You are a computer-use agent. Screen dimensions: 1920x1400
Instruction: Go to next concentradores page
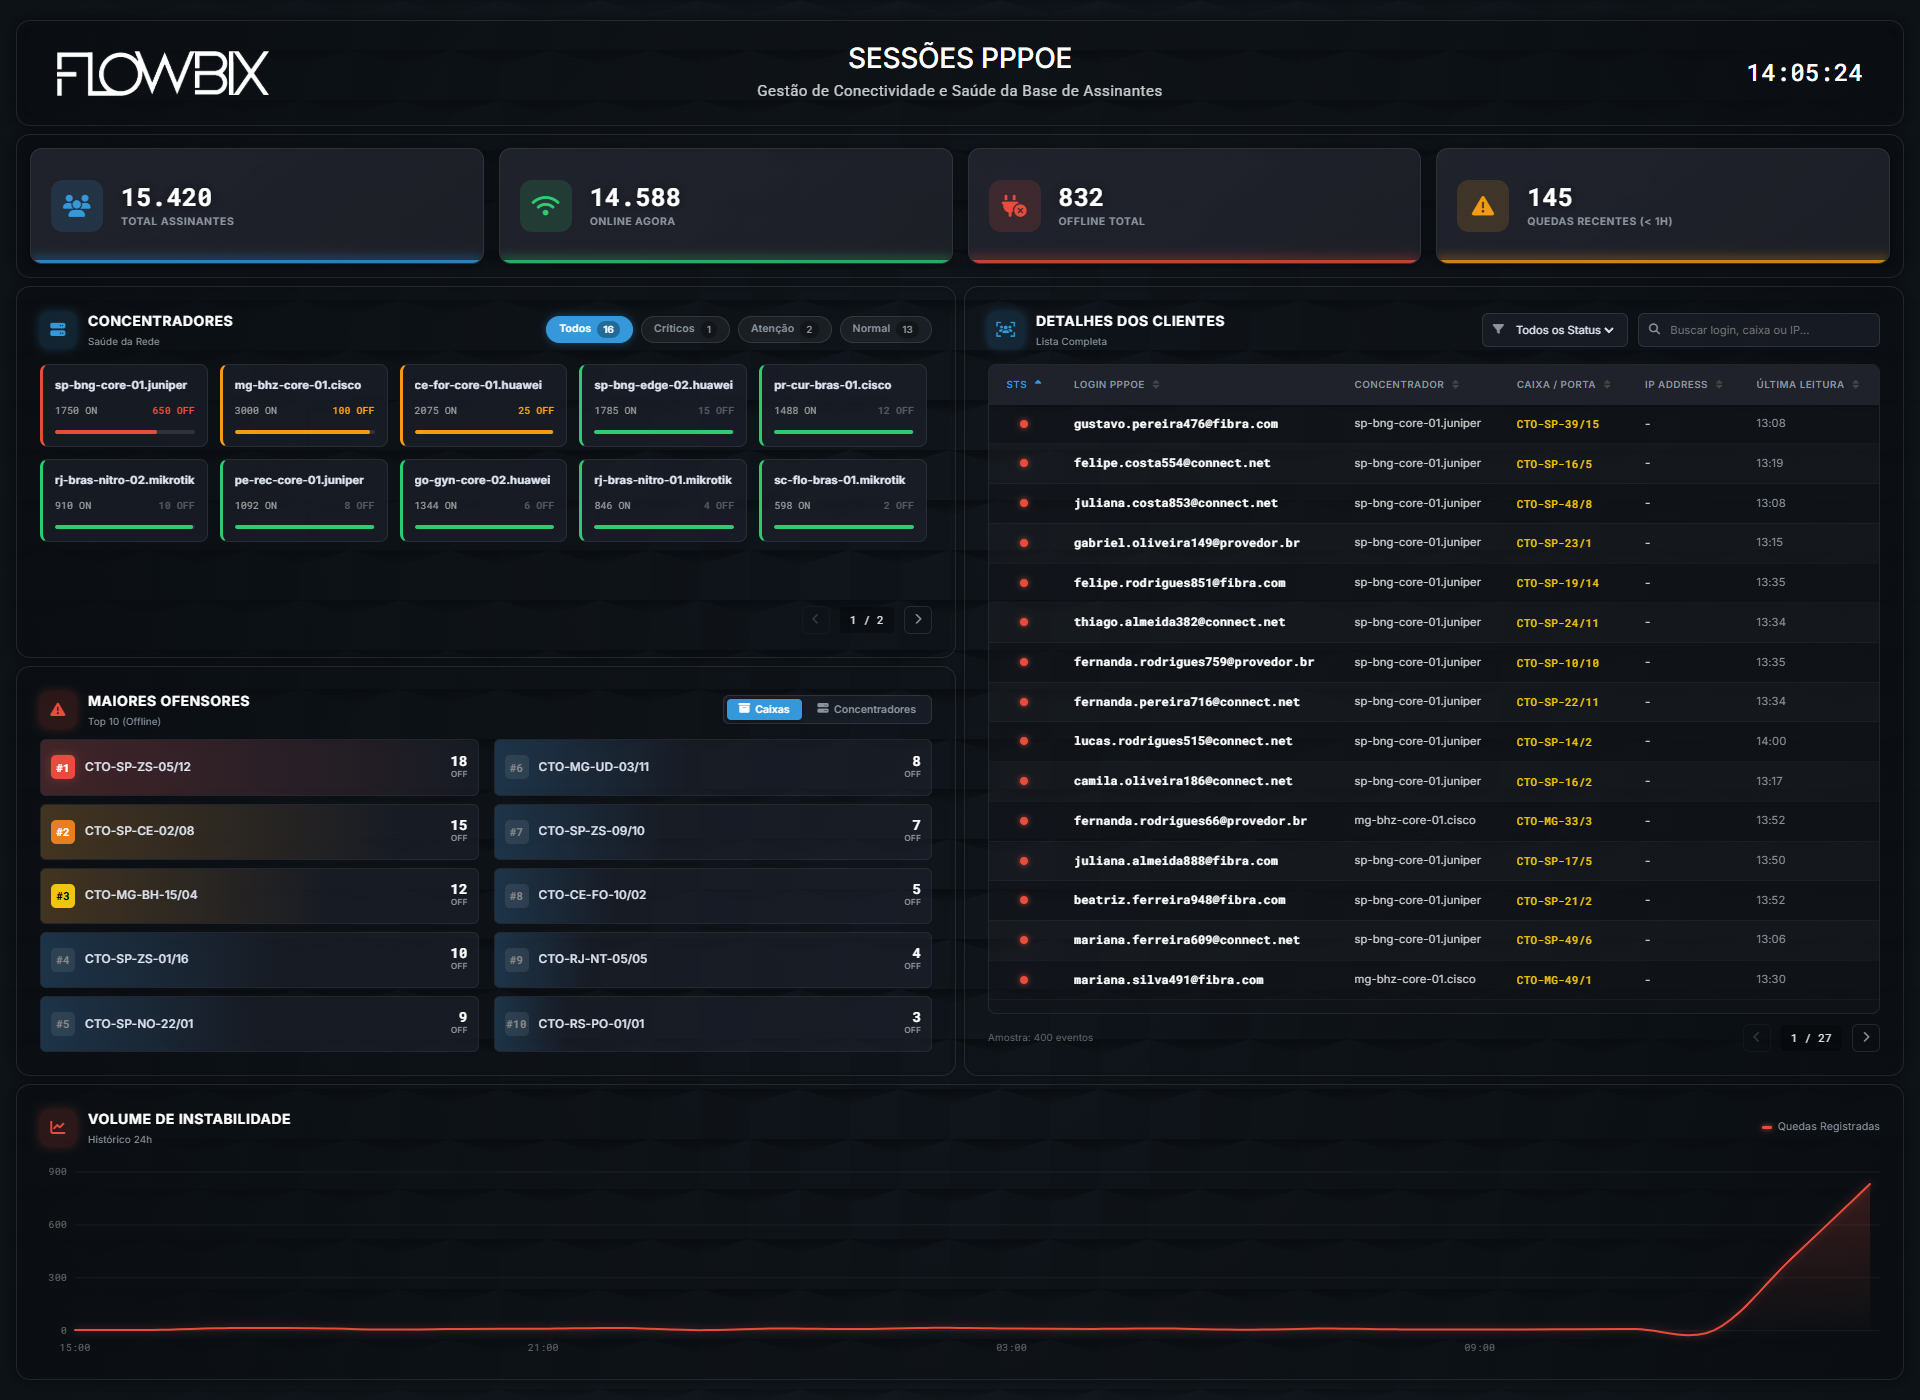(918, 620)
